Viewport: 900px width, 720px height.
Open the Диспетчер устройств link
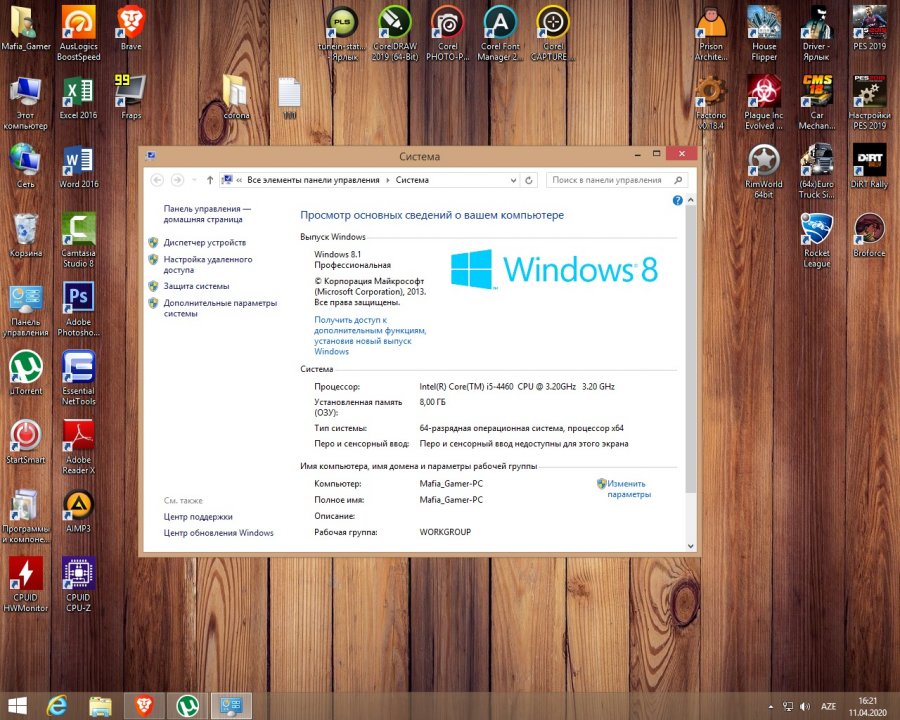point(204,243)
